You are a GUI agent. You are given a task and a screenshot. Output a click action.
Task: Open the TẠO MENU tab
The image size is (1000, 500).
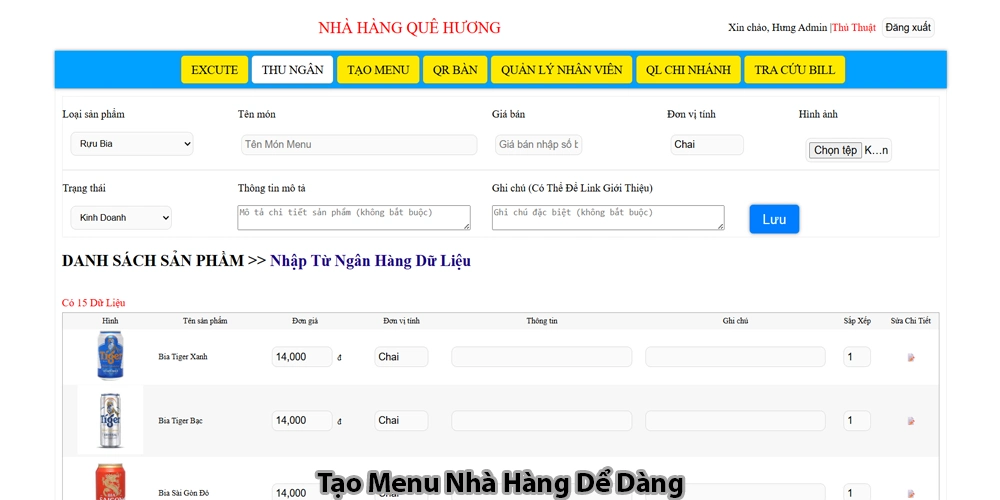point(378,70)
